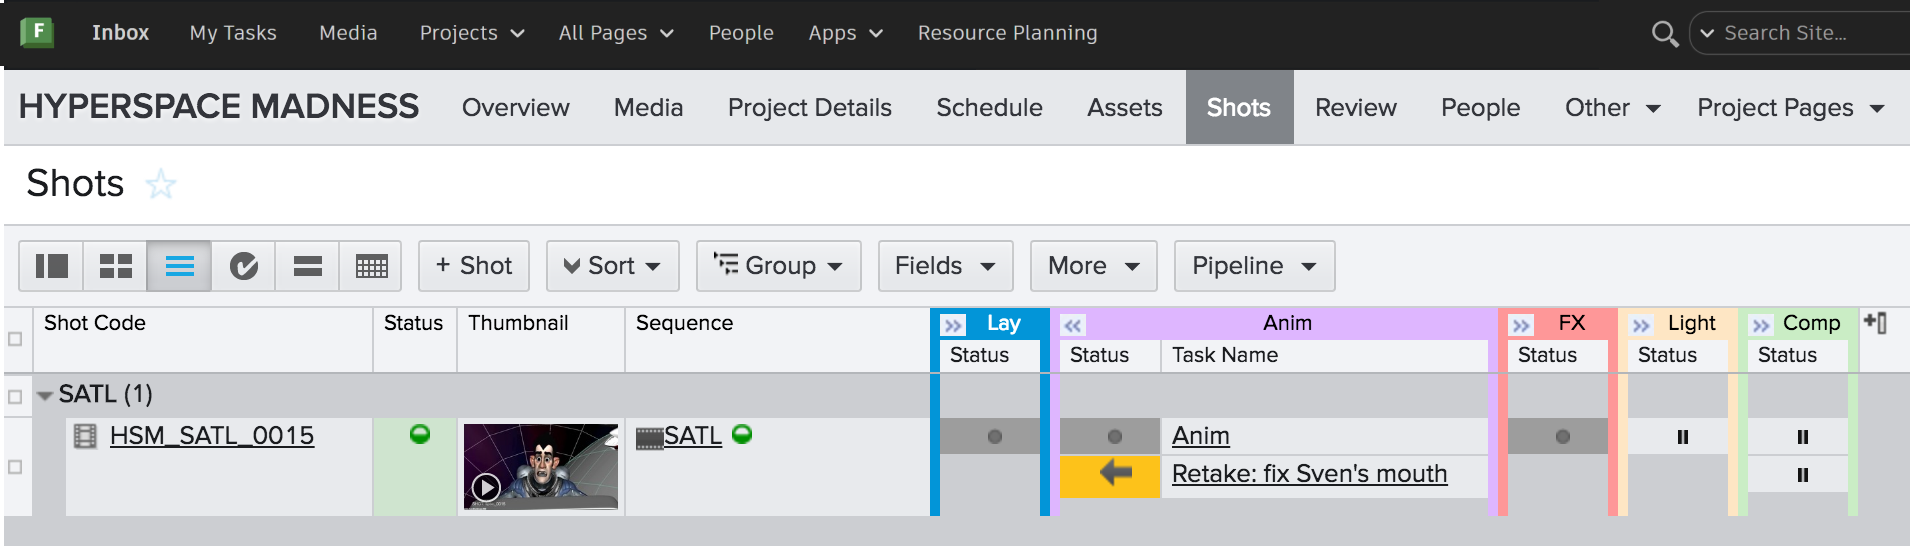1910x546 pixels.
Task: Tick the select-all checkbox in the header
Action: tap(15, 339)
